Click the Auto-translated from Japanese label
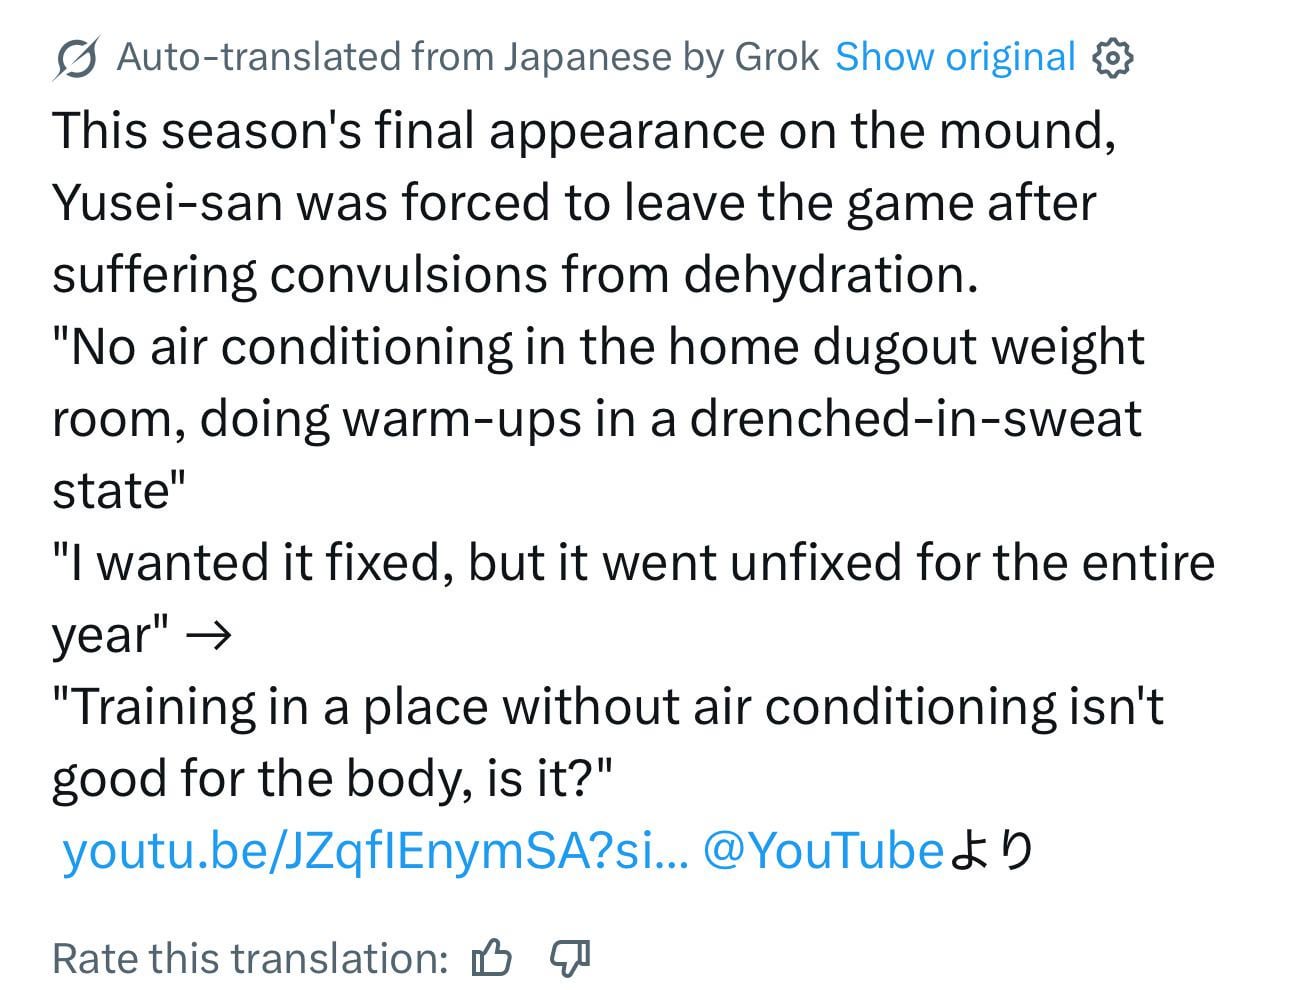 pos(468,56)
